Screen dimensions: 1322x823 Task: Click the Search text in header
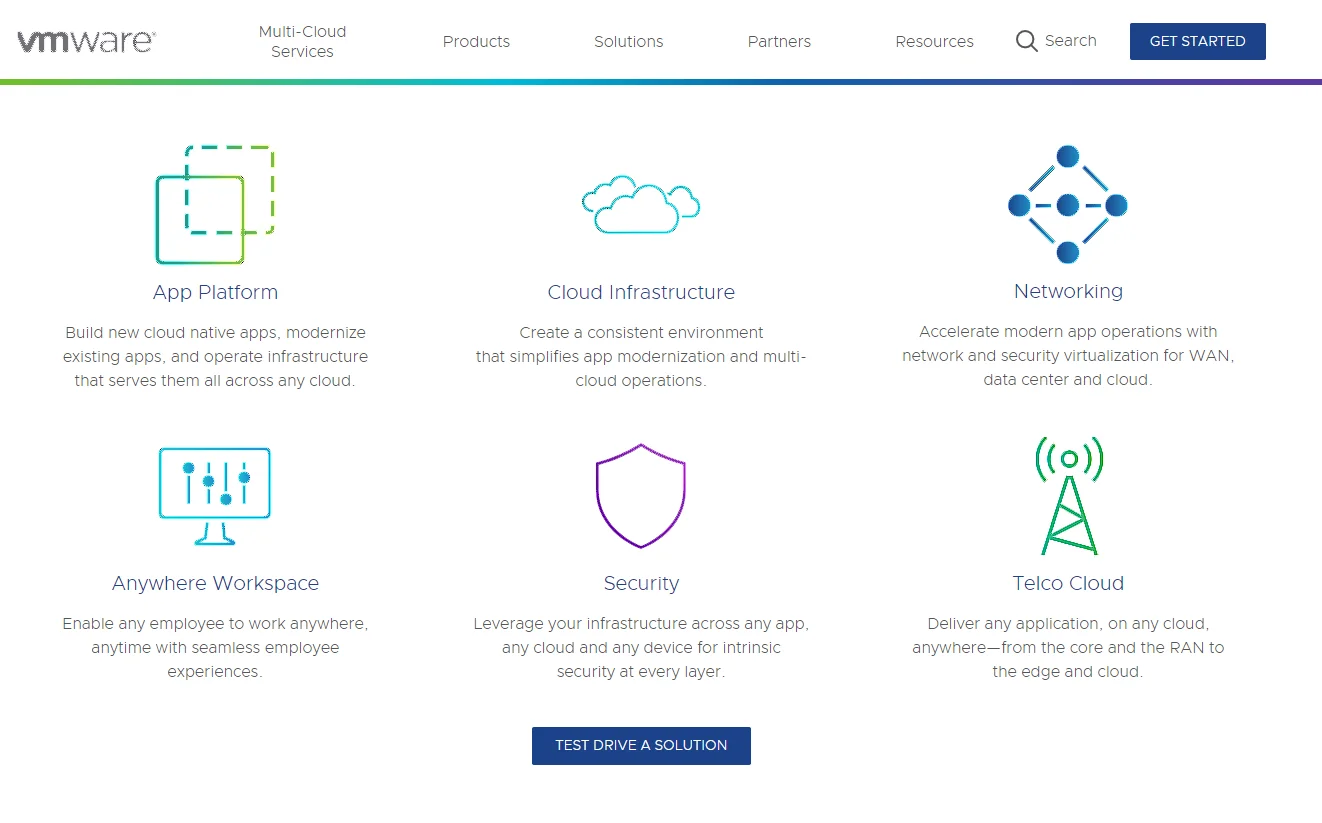pos(1071,41)
